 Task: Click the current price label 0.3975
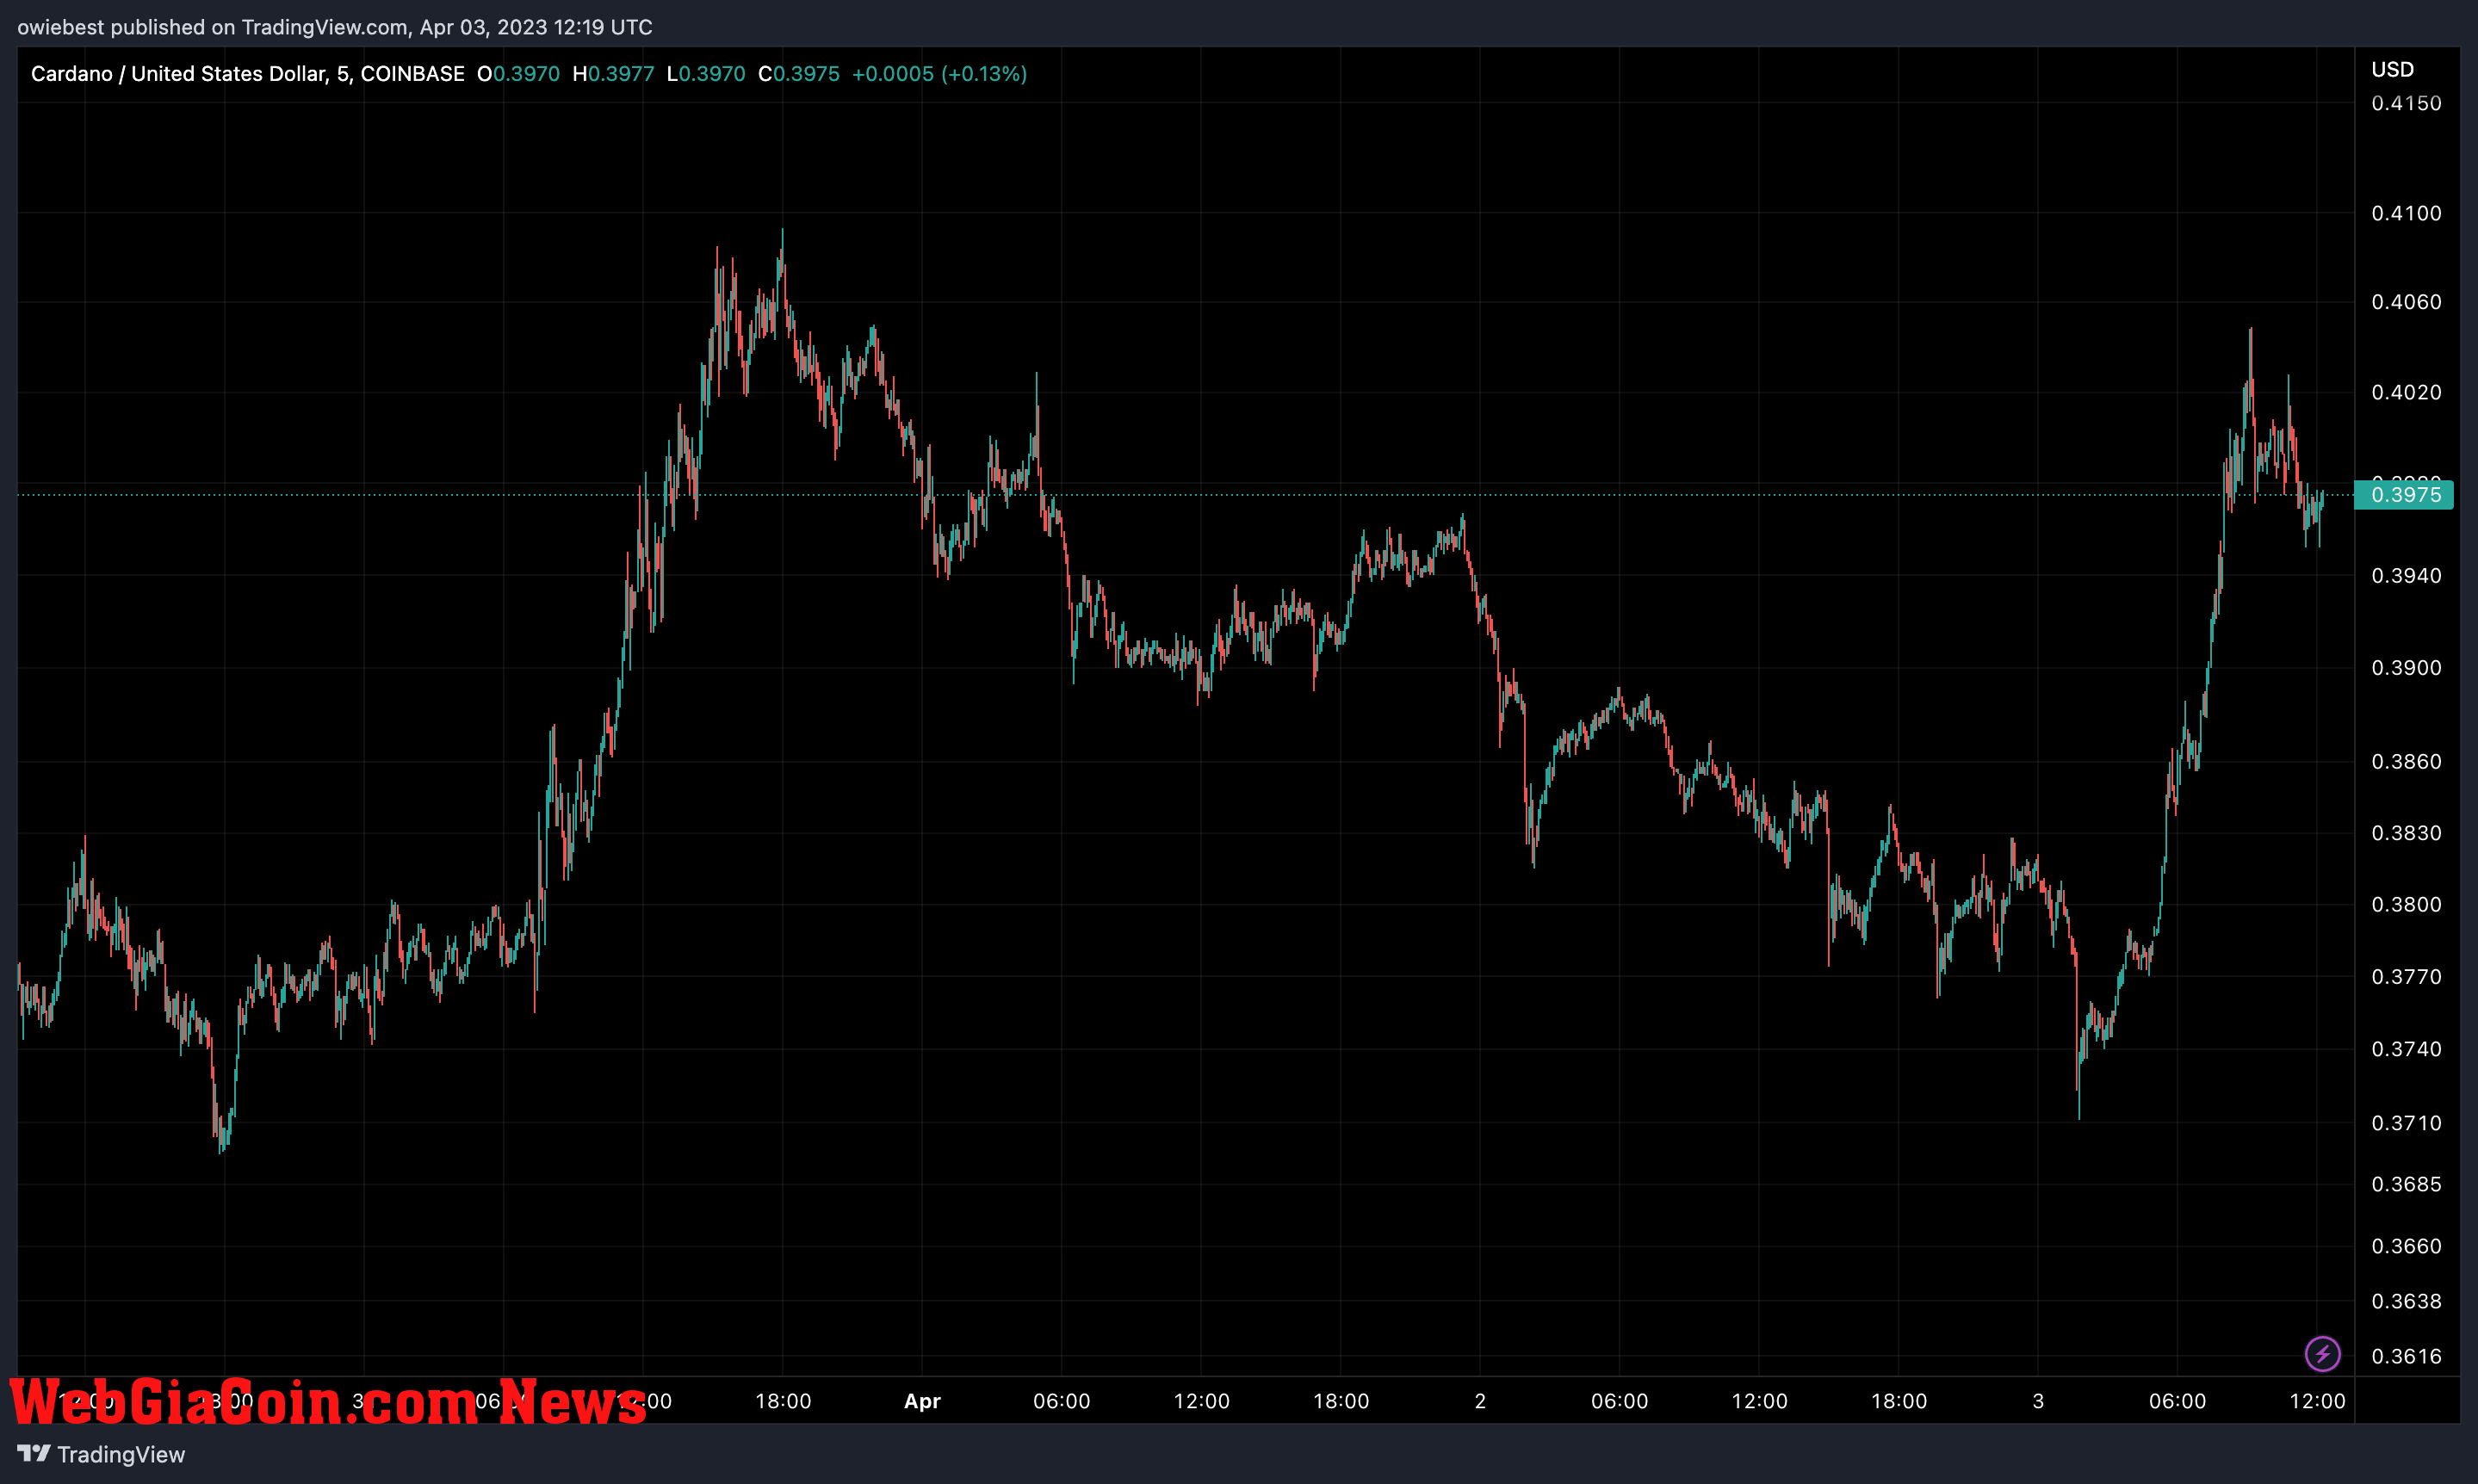pyautogui.click(x=2404, y=494)
